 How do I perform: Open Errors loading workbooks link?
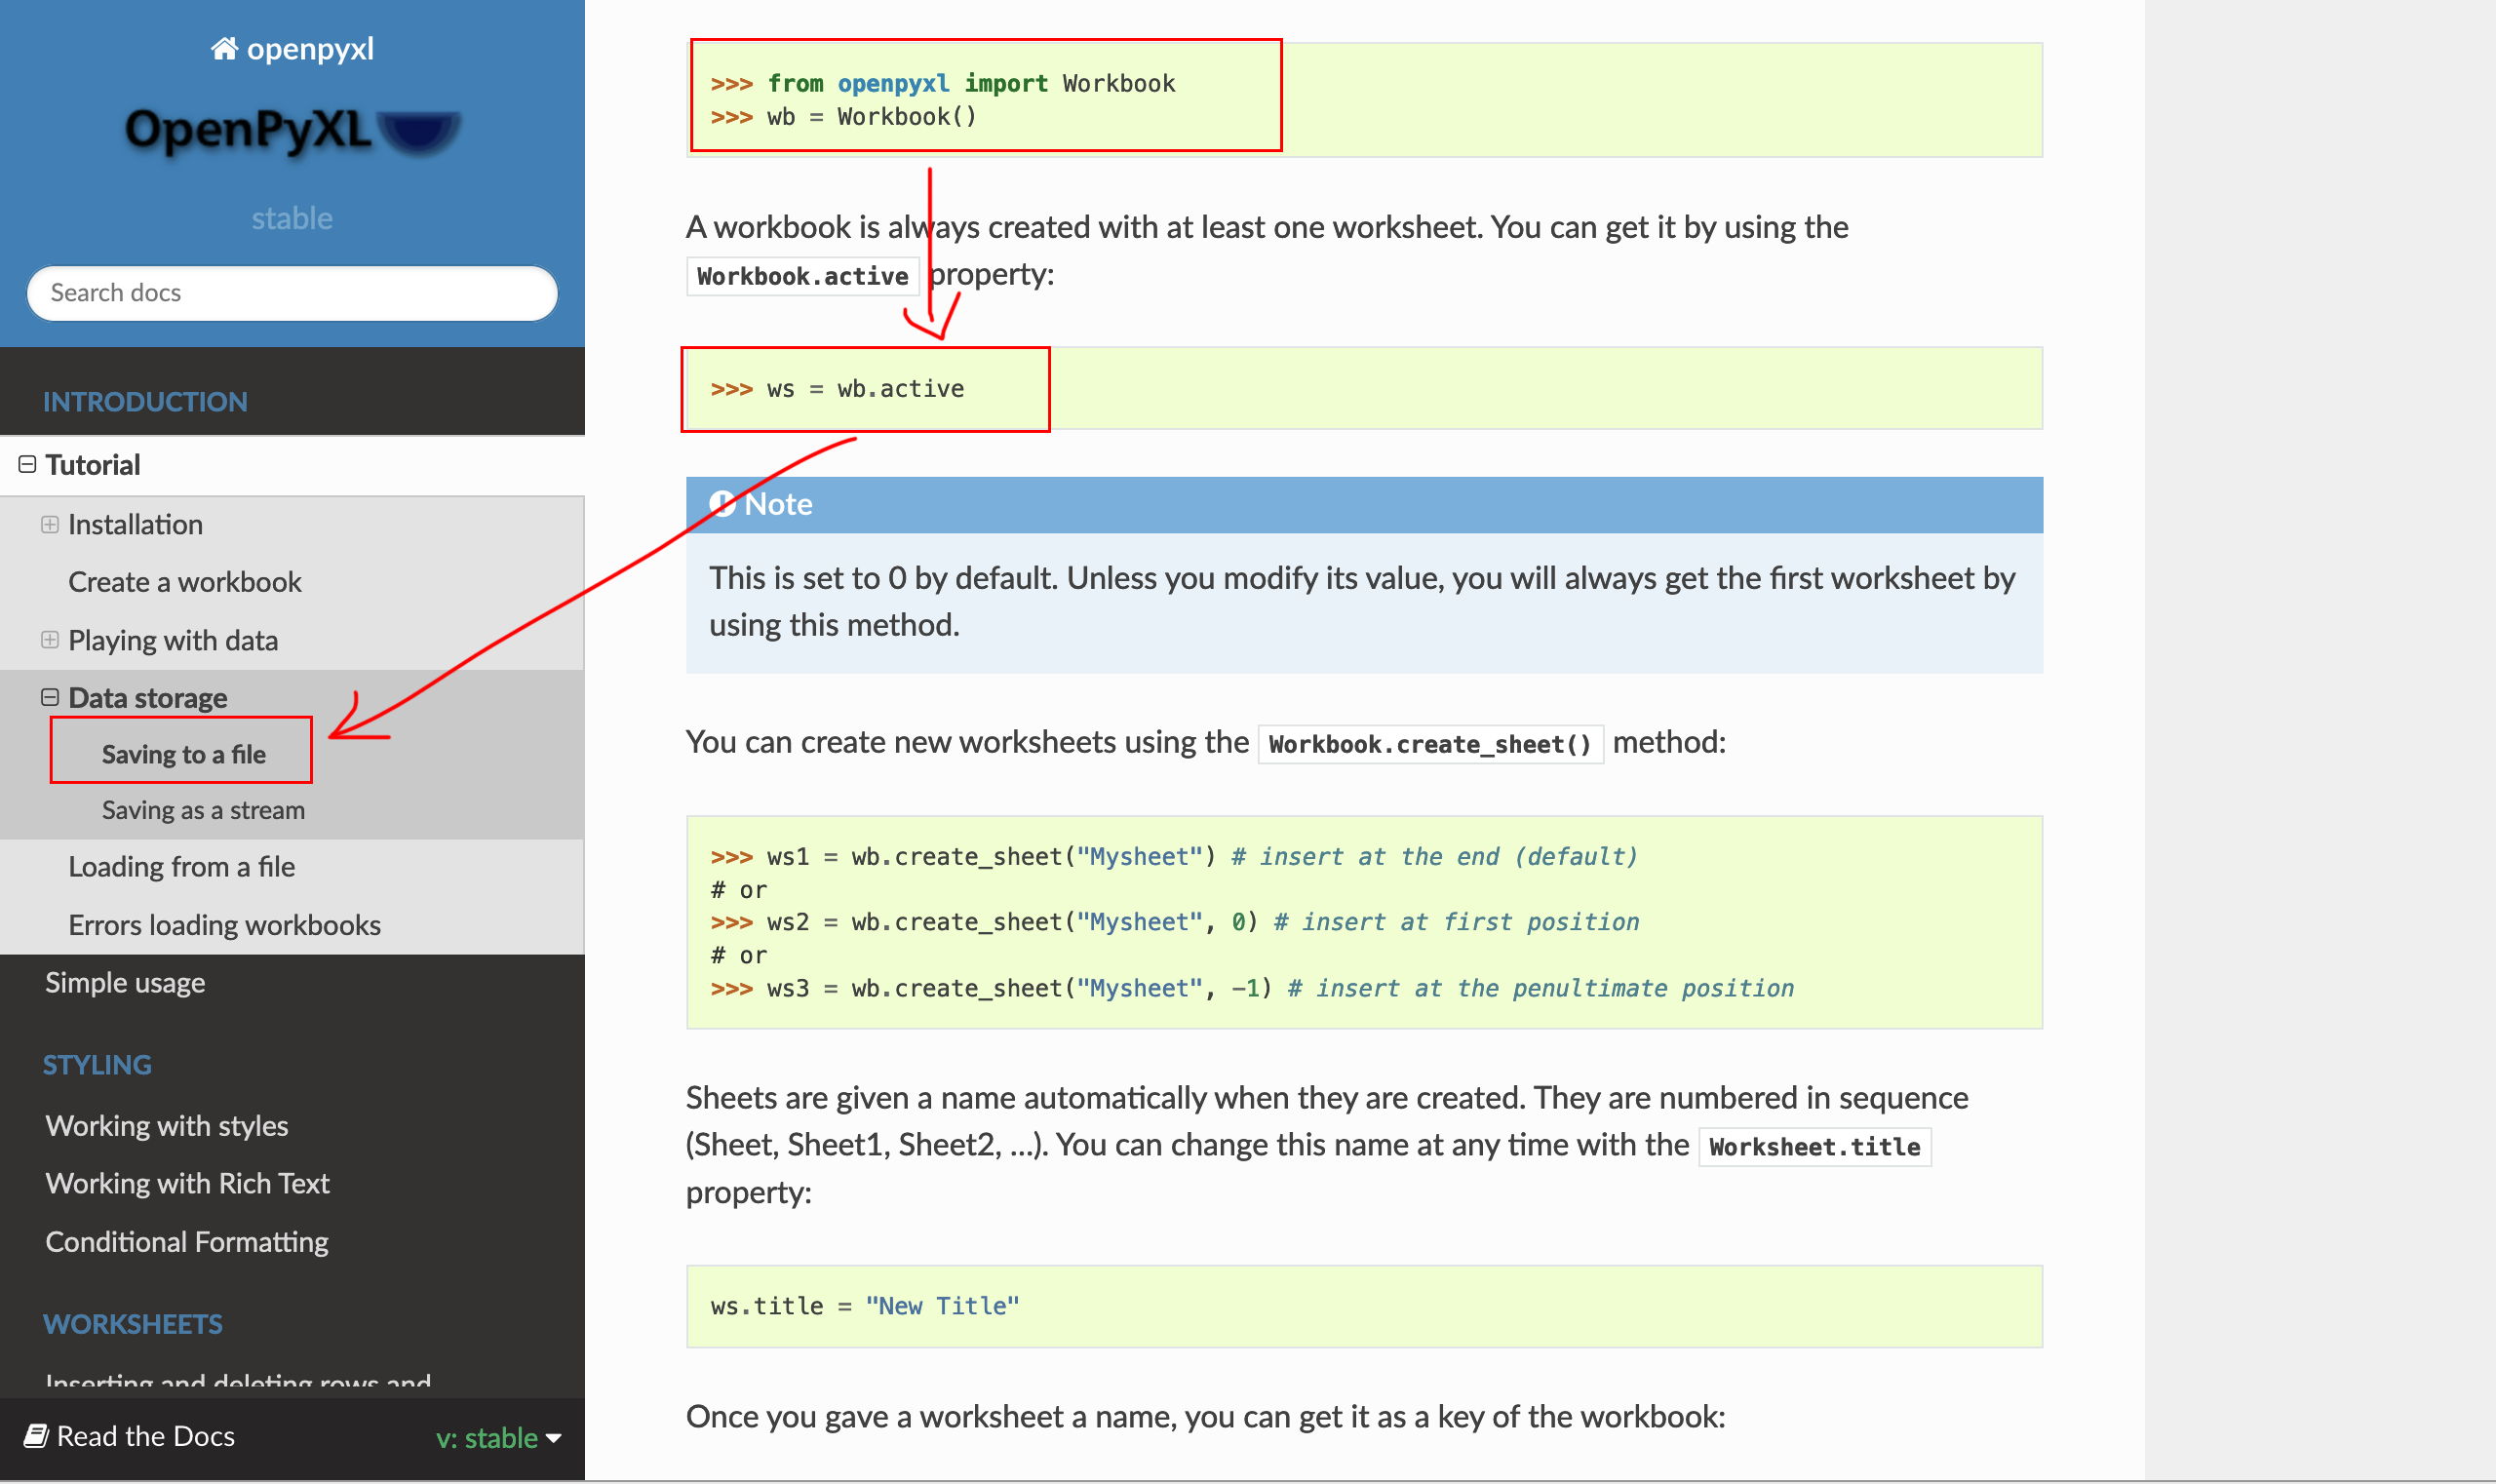click(224, 925)
